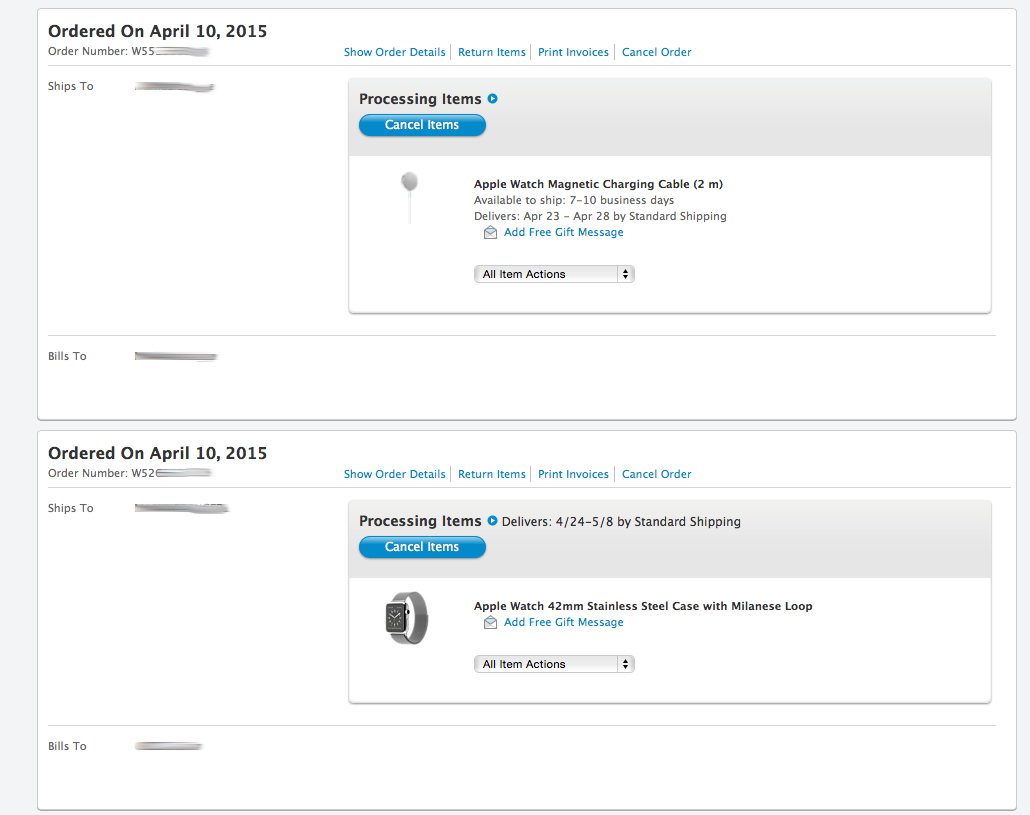Viewport: 1030px width, 815px height.
Task: Open All Item Actions dropdown for Charging Cable
Action: pyautogui.click(x=554, y=274)
